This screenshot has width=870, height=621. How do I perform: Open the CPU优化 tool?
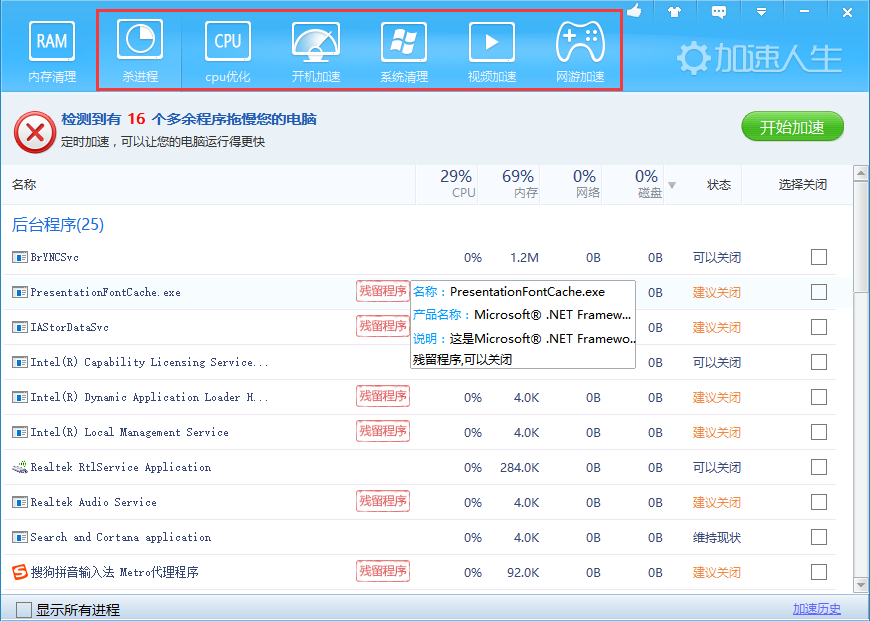click(228, 50)
